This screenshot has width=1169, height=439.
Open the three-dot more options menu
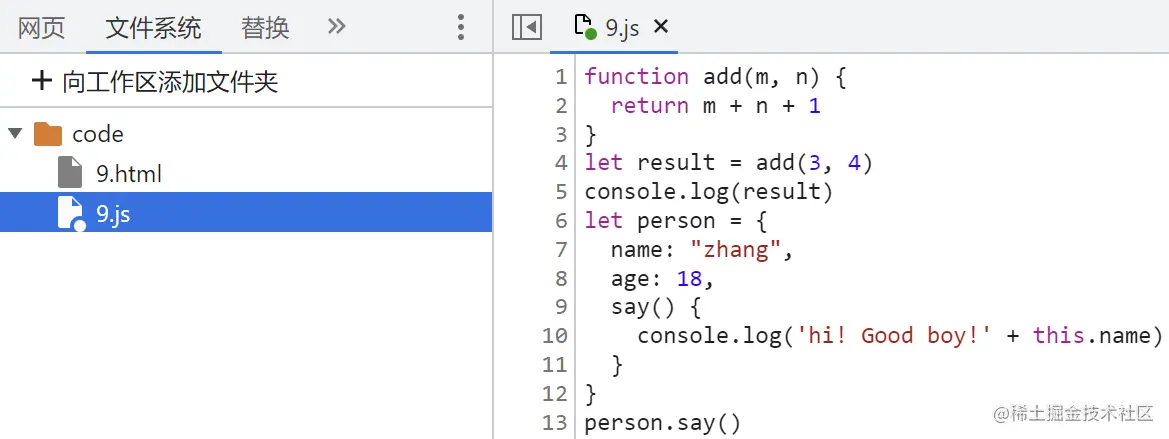461,27
